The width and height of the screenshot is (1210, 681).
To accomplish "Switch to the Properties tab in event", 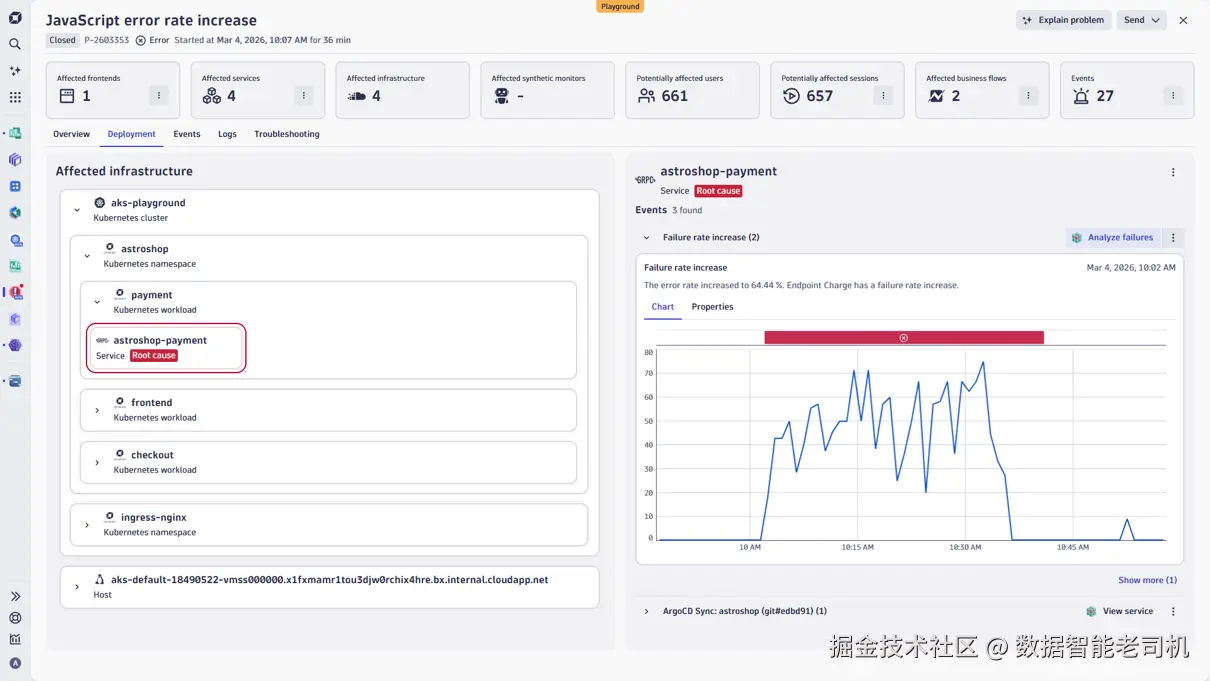I will (x=712, y=307).
